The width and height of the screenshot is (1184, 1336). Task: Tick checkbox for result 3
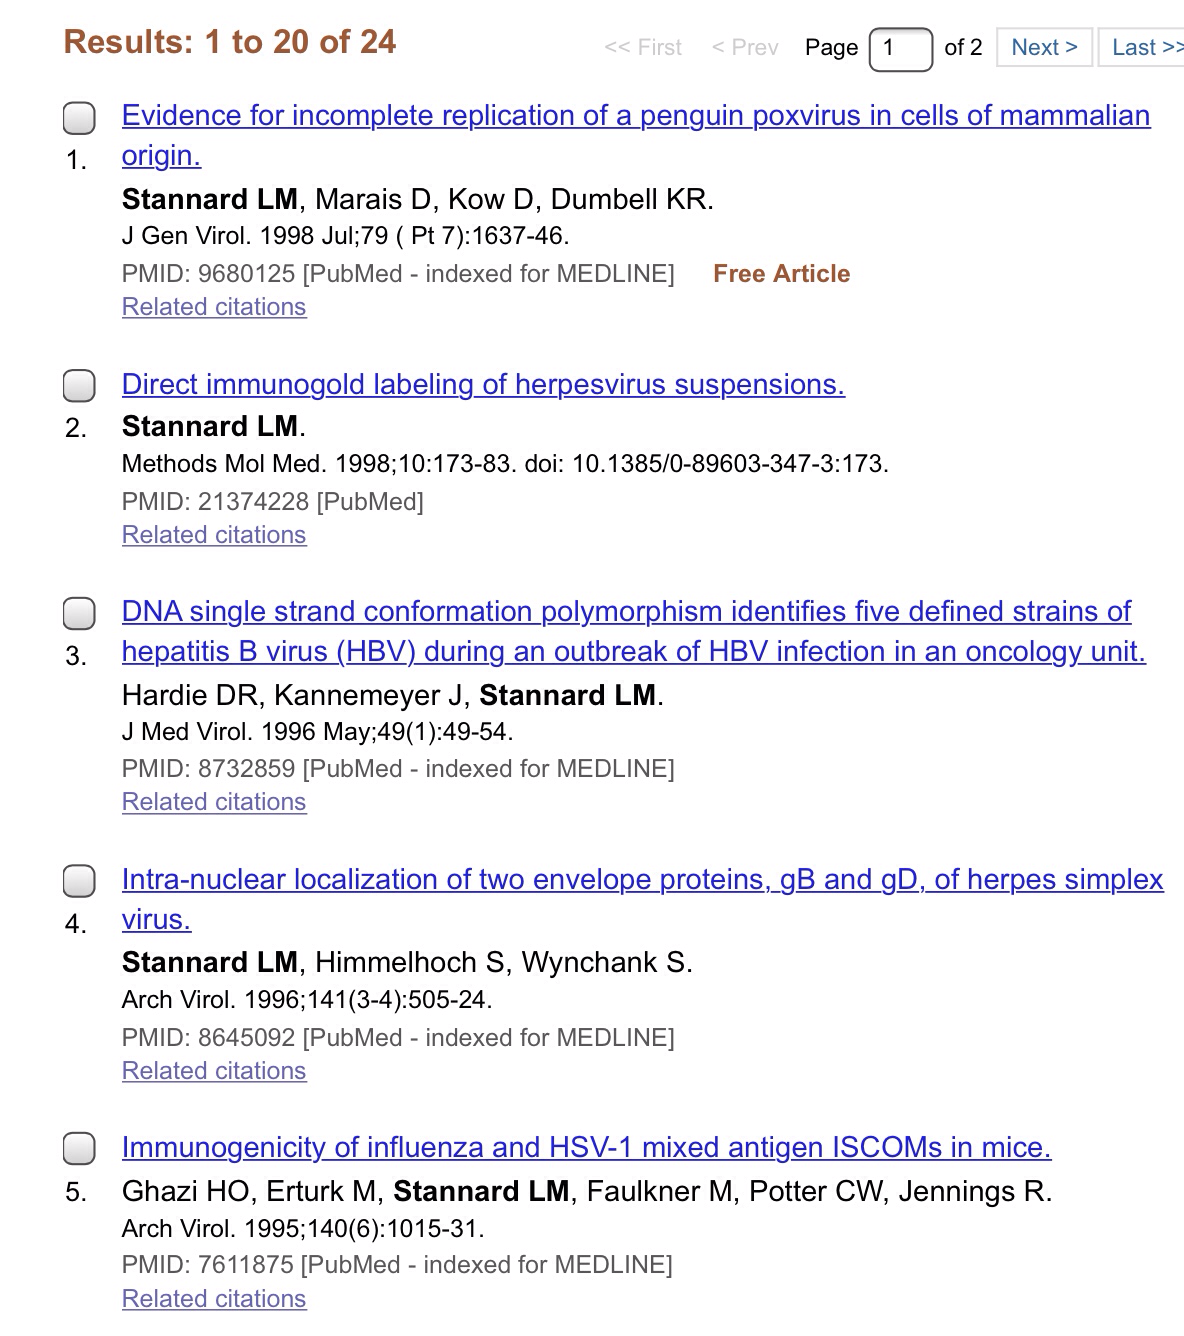[79, 613]
